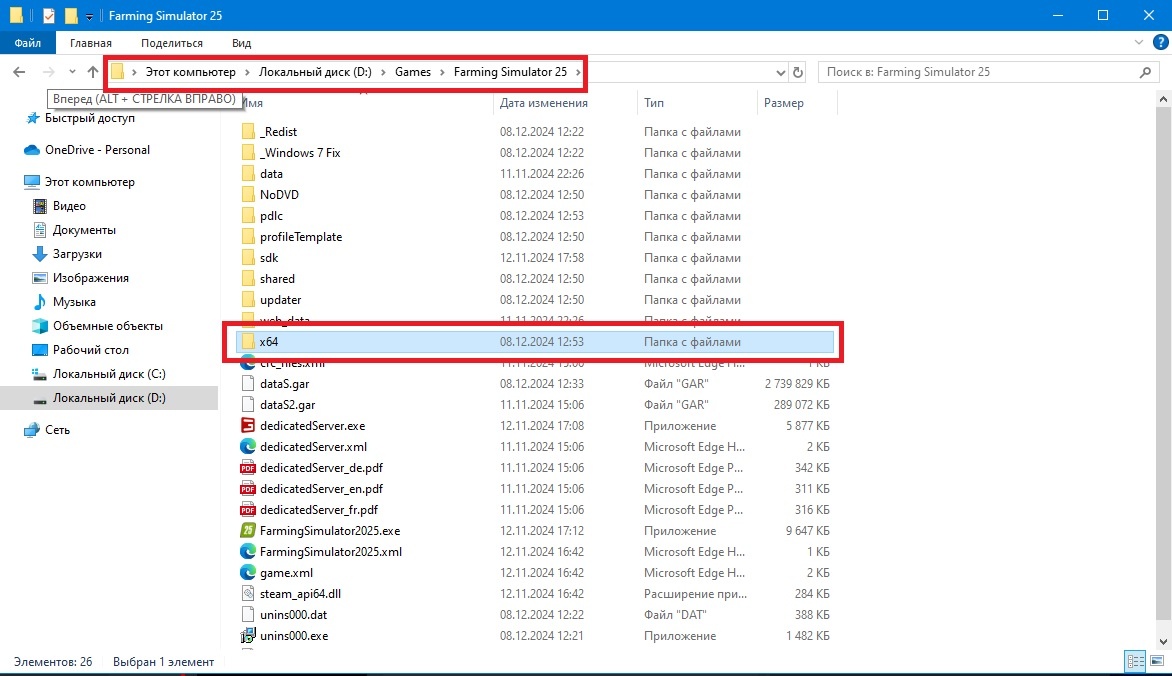Click Games in the address breadcrumb
Image resolution: width=1172 pixels, height=676 pixels.
click(413, 72)
